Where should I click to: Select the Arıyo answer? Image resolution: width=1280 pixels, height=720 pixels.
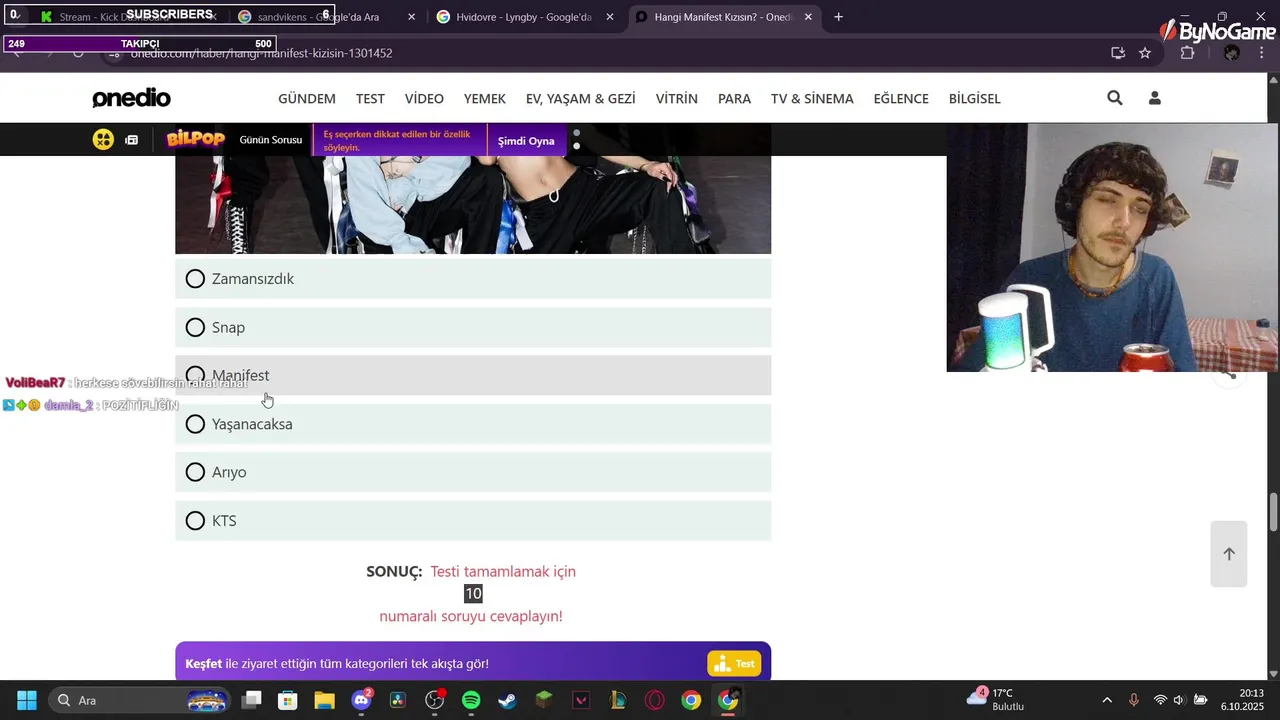(473, 472)
